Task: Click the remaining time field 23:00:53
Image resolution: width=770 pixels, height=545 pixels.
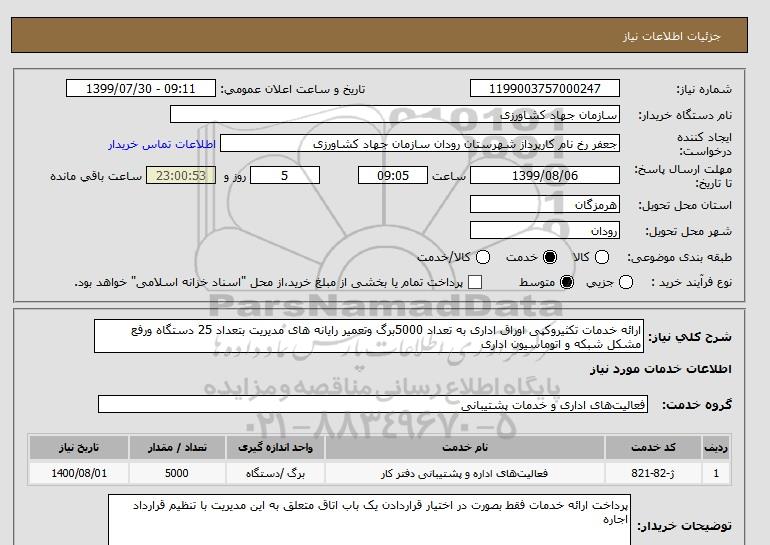Action: pos(181,175)
